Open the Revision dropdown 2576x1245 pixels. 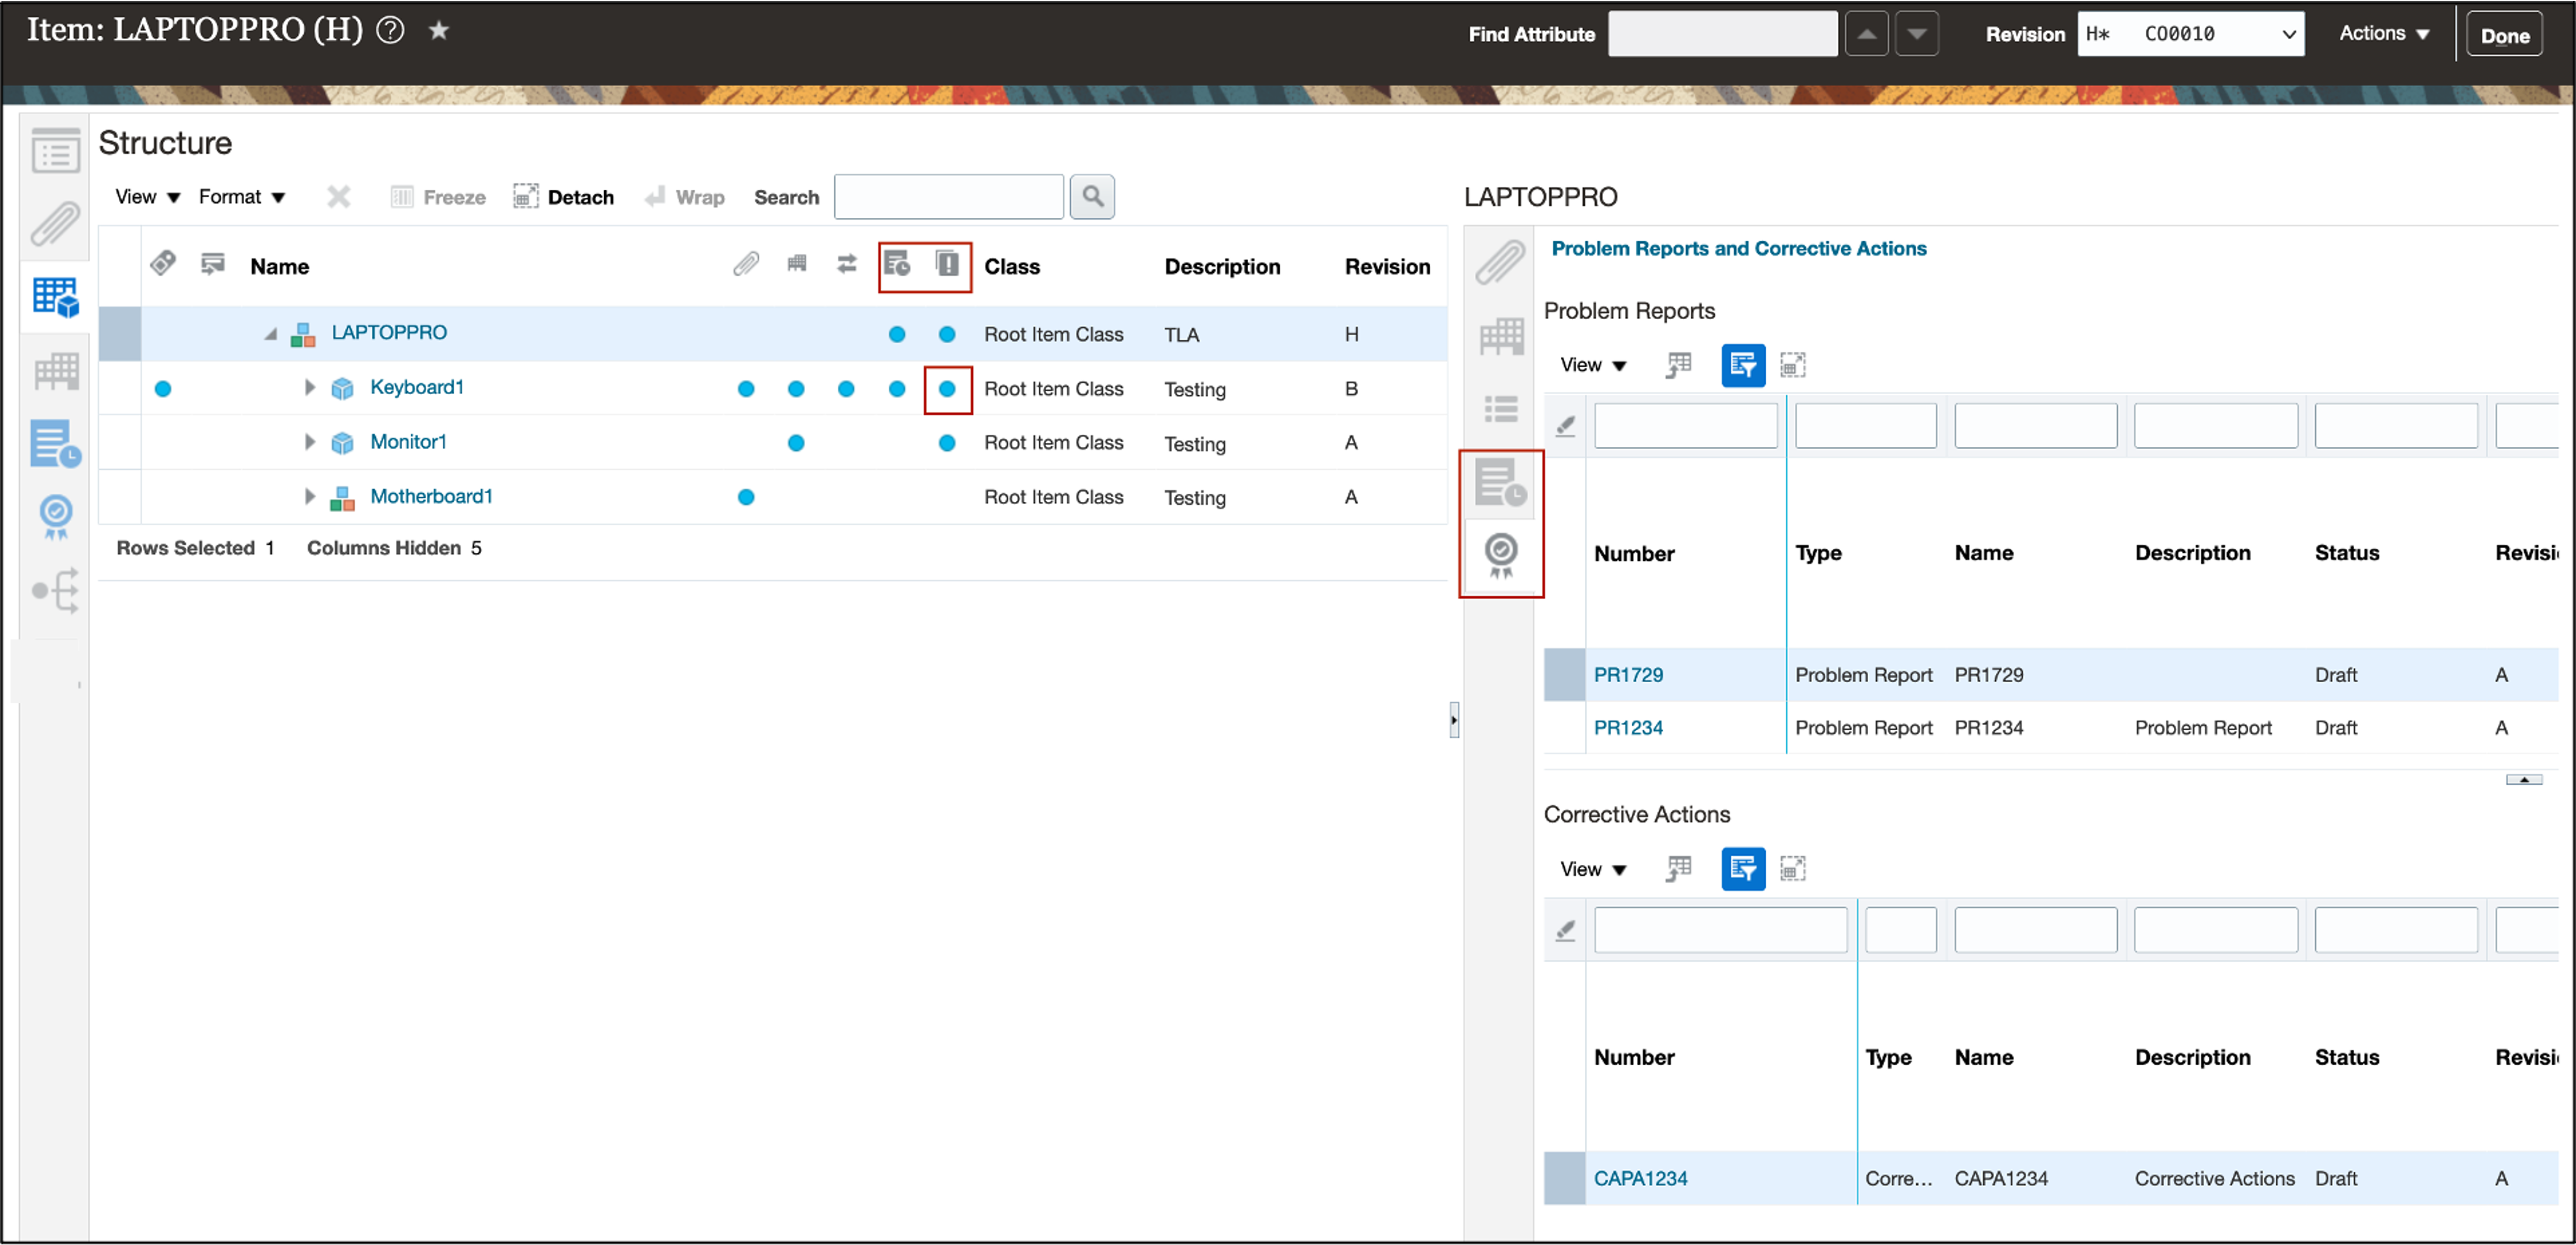pyautogui.click(x=2190, y=34)
